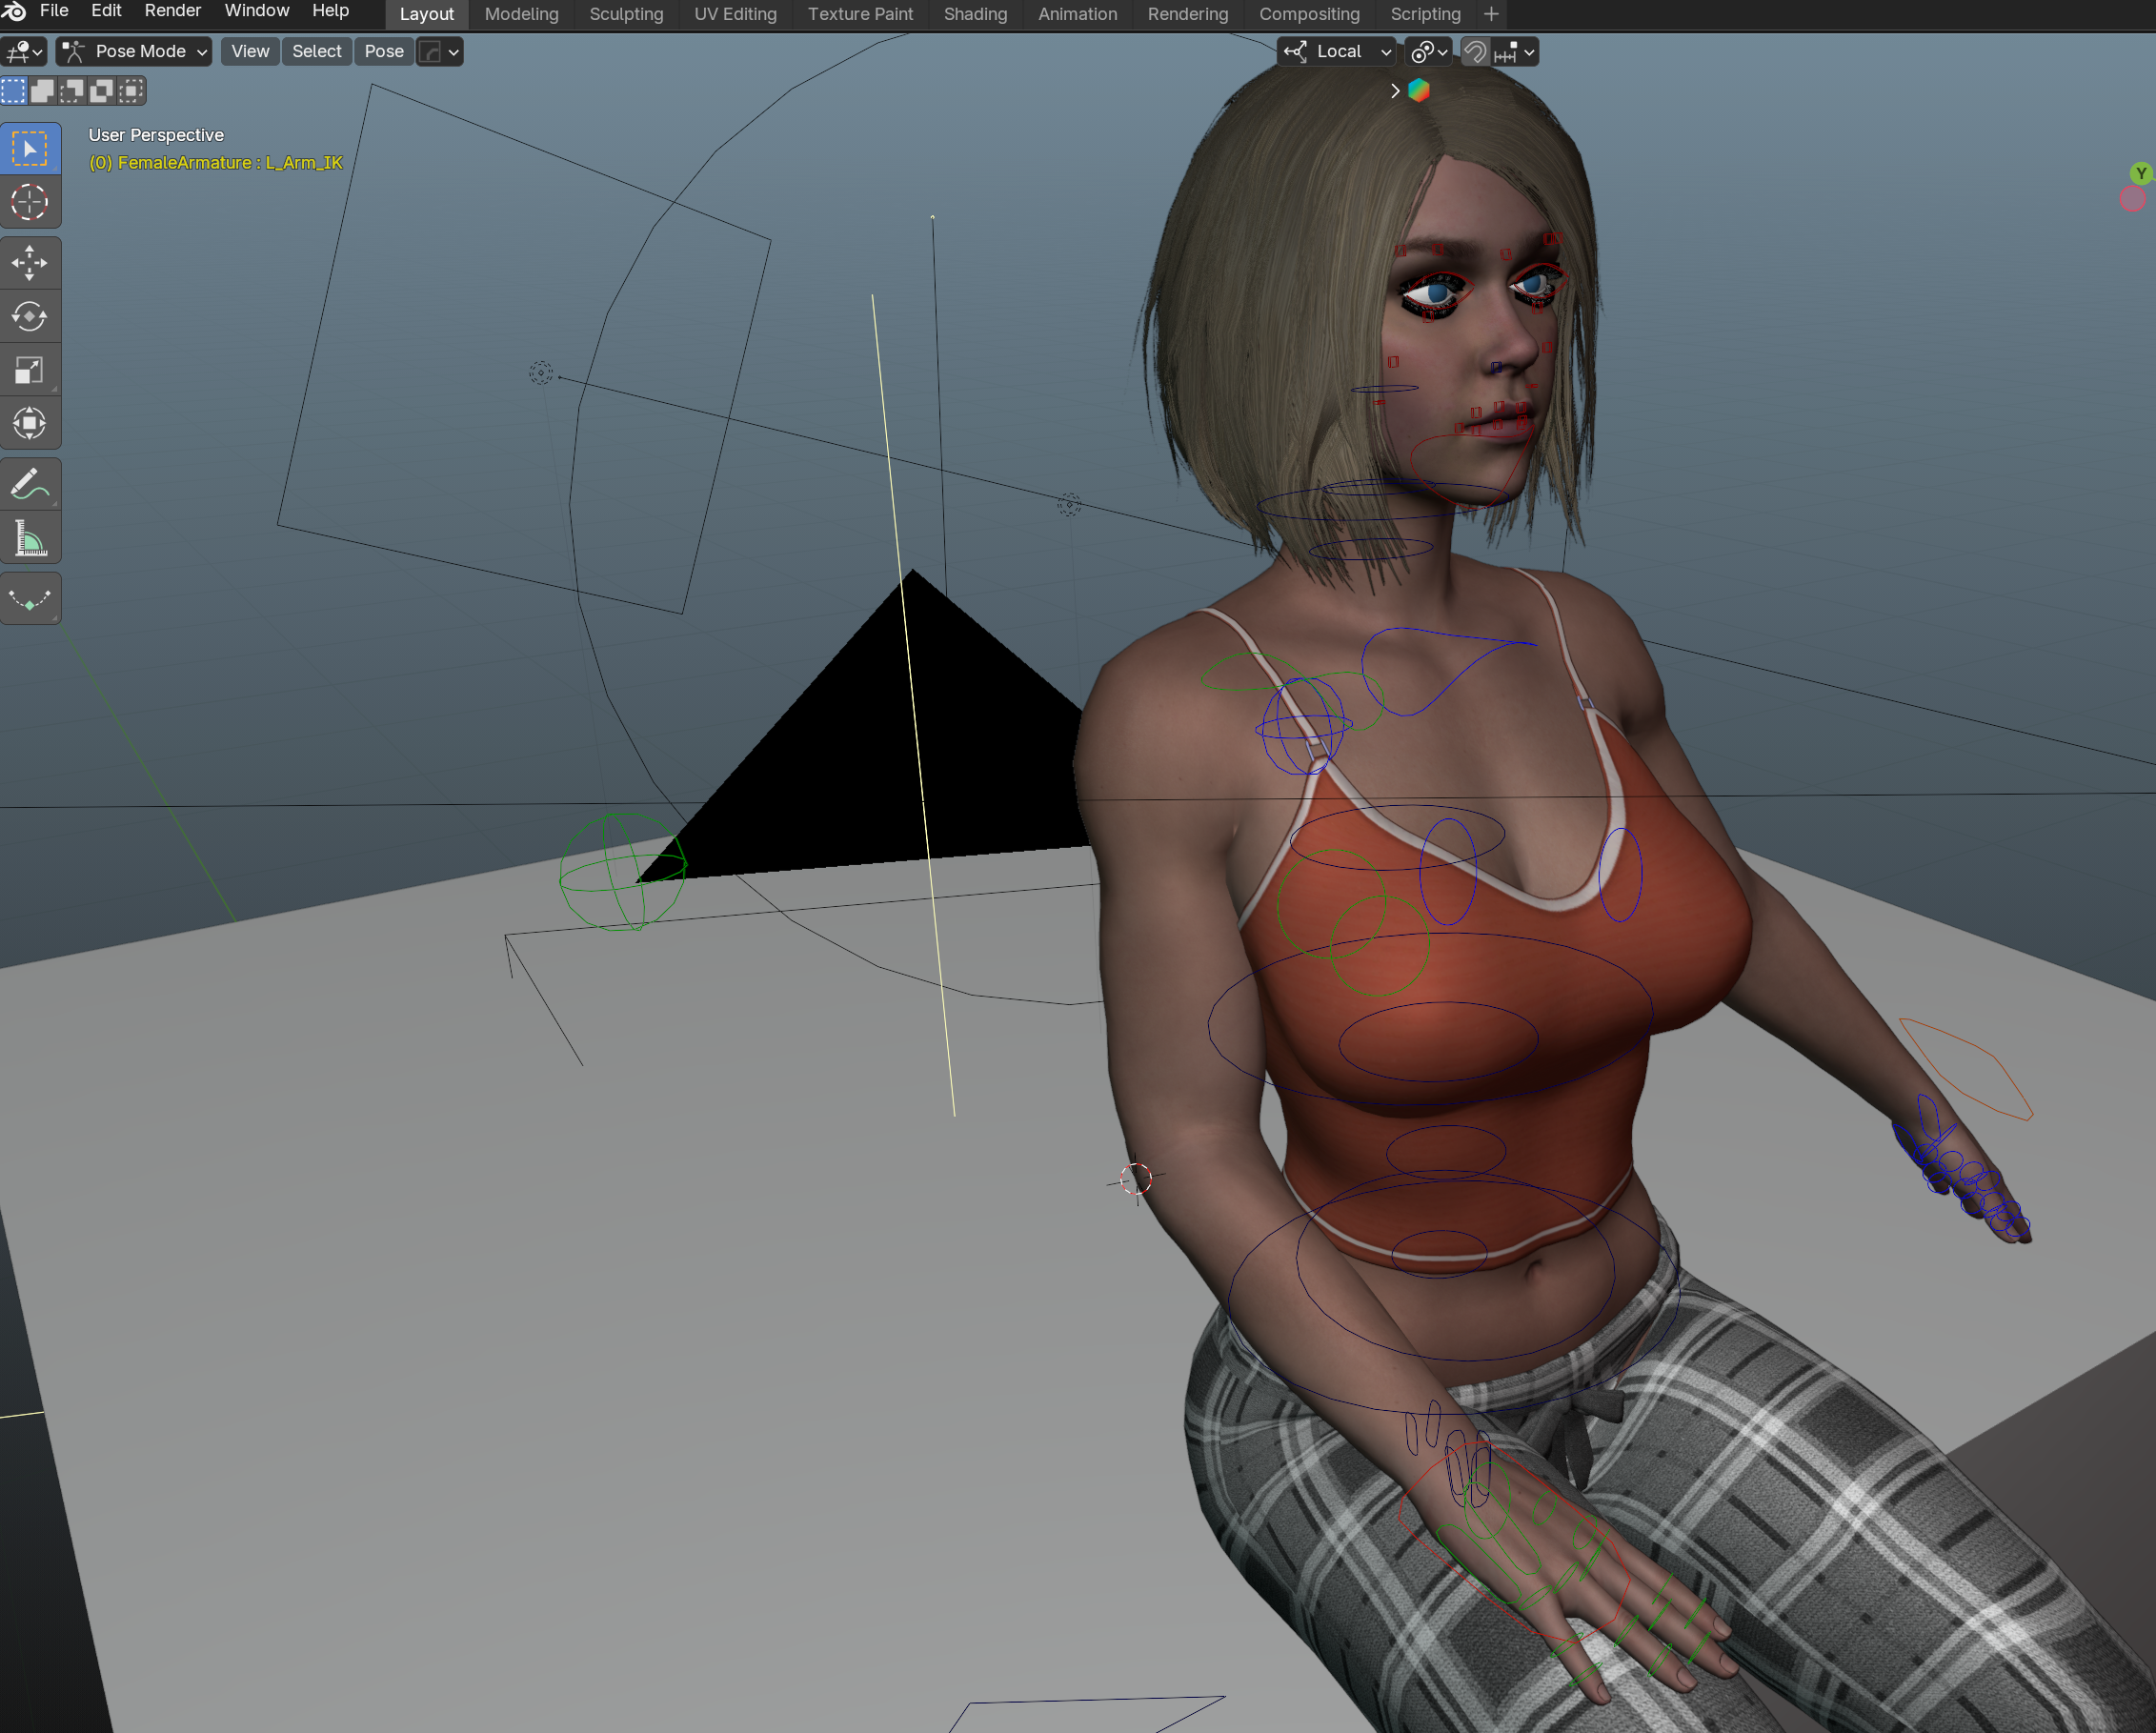Set selection mode to intersect
Image resolution: width=2156 pixels, height=1733 pixels.
131,91
